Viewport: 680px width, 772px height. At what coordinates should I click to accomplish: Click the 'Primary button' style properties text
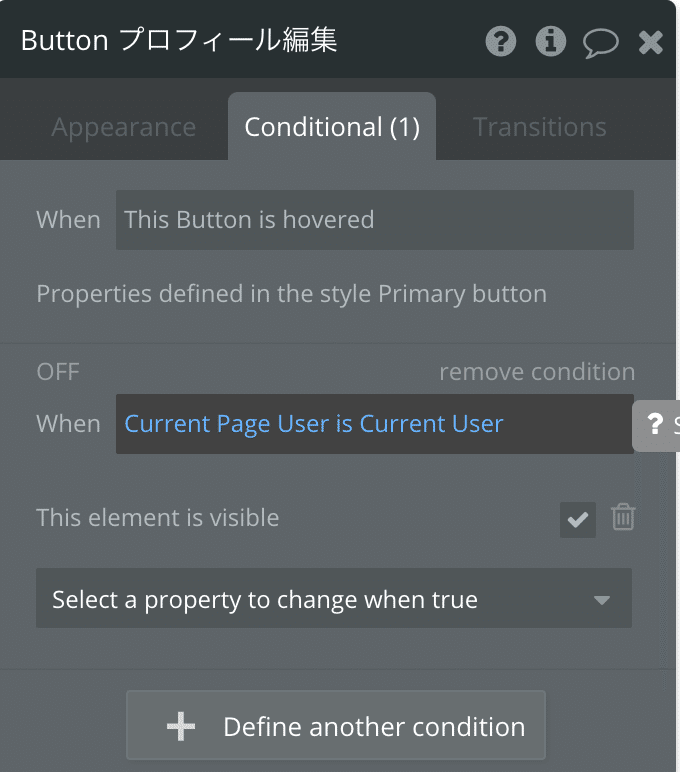point(291,294)
